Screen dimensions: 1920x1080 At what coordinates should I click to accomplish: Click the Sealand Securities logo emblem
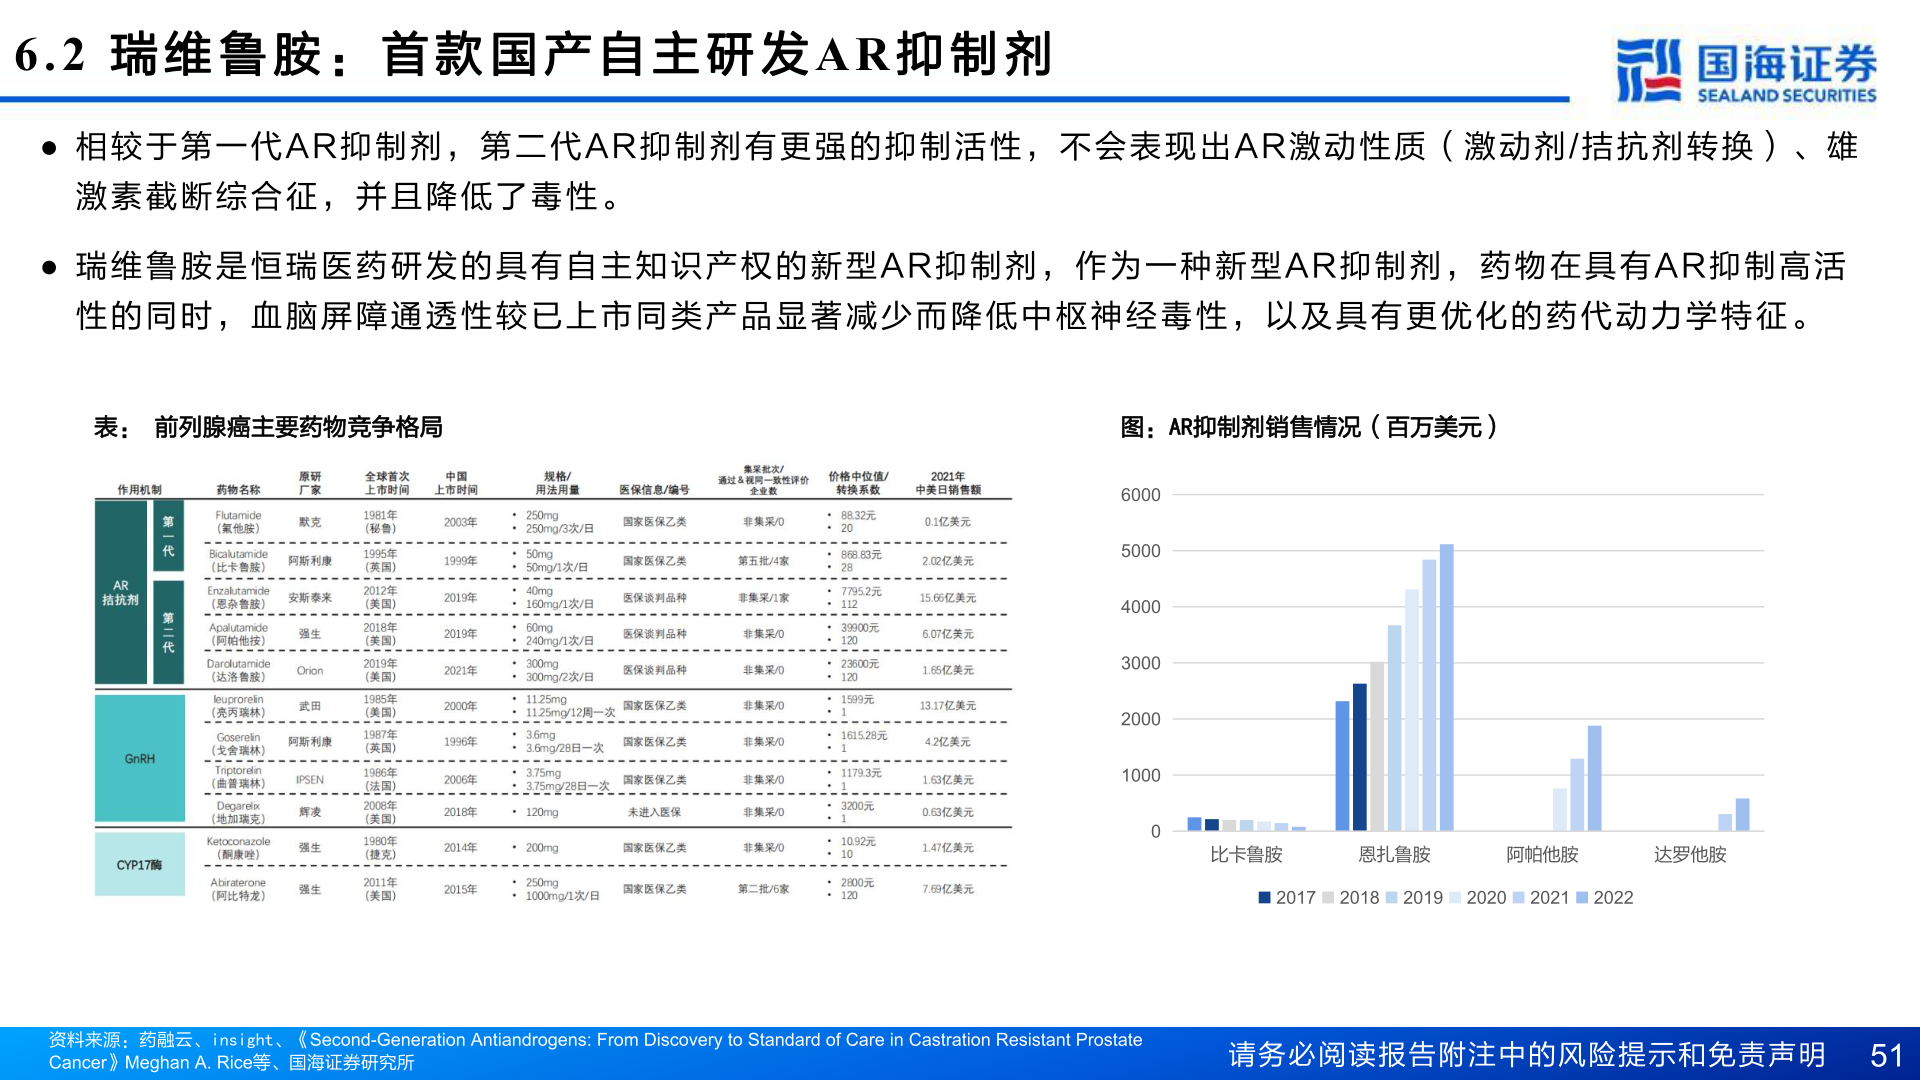(x=1648, y=70)
